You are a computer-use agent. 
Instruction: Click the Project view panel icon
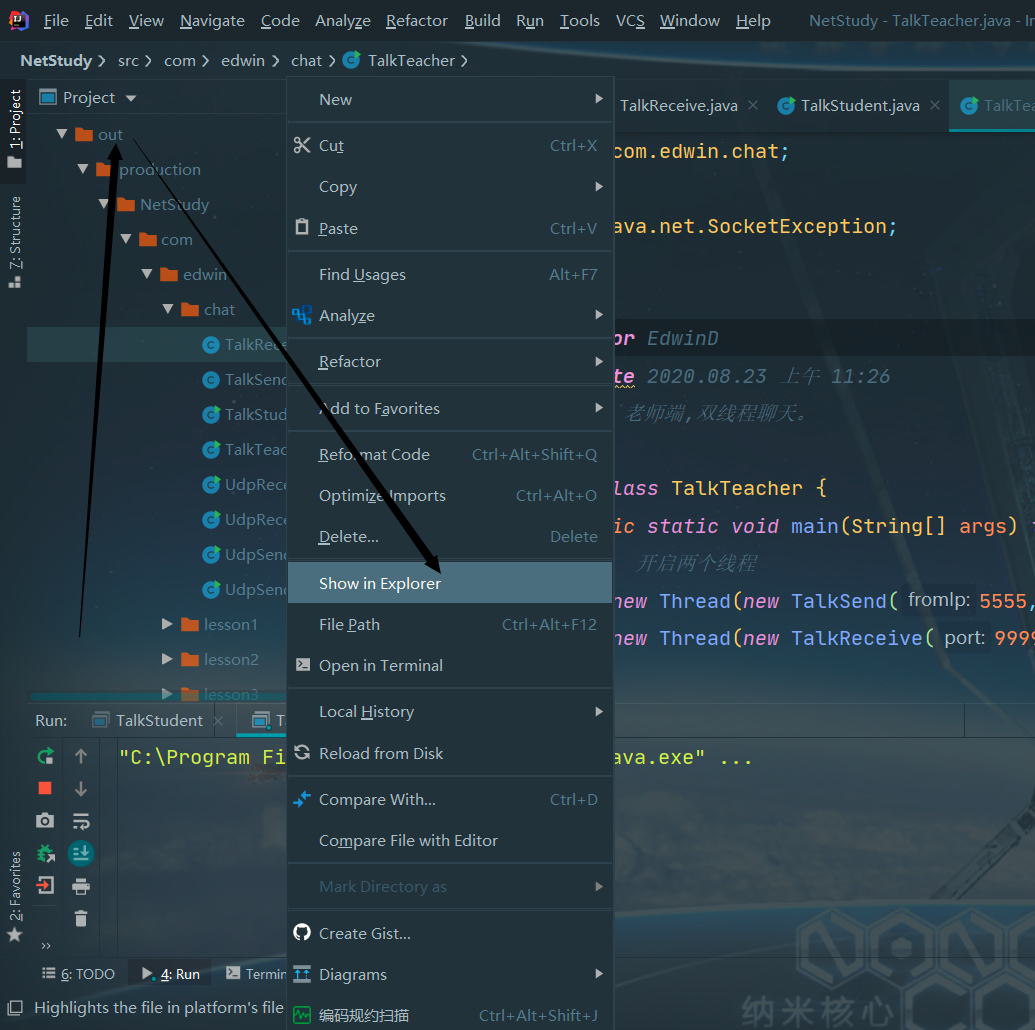[48, 98]
